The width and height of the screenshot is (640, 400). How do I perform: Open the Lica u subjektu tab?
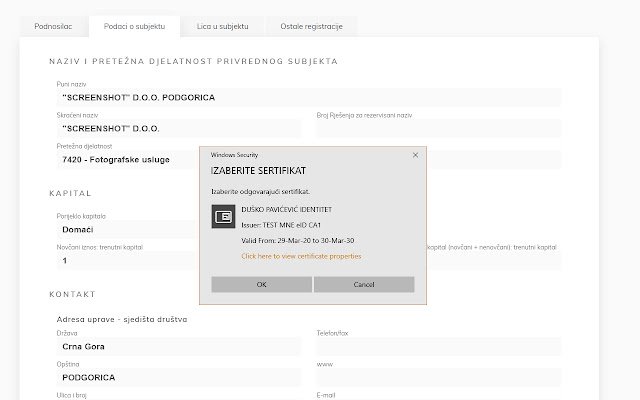coord(222,27)
